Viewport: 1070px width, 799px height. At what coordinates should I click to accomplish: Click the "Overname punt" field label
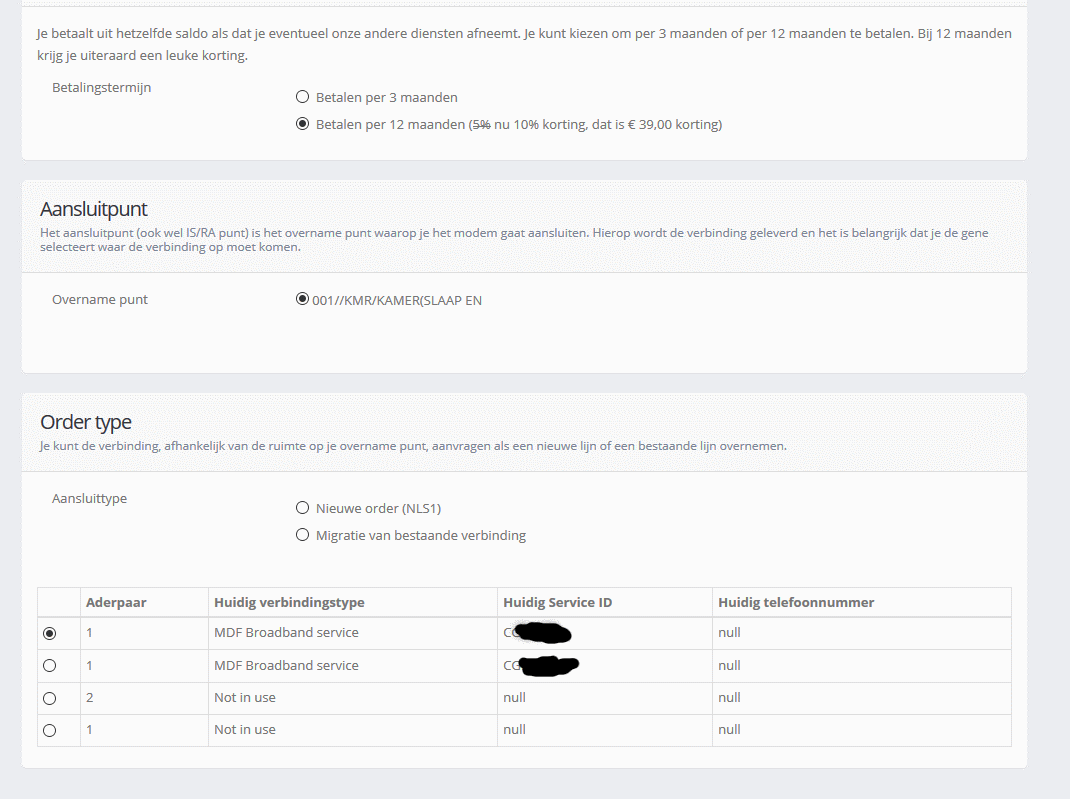pyautogui.click(x=100, y=300)
